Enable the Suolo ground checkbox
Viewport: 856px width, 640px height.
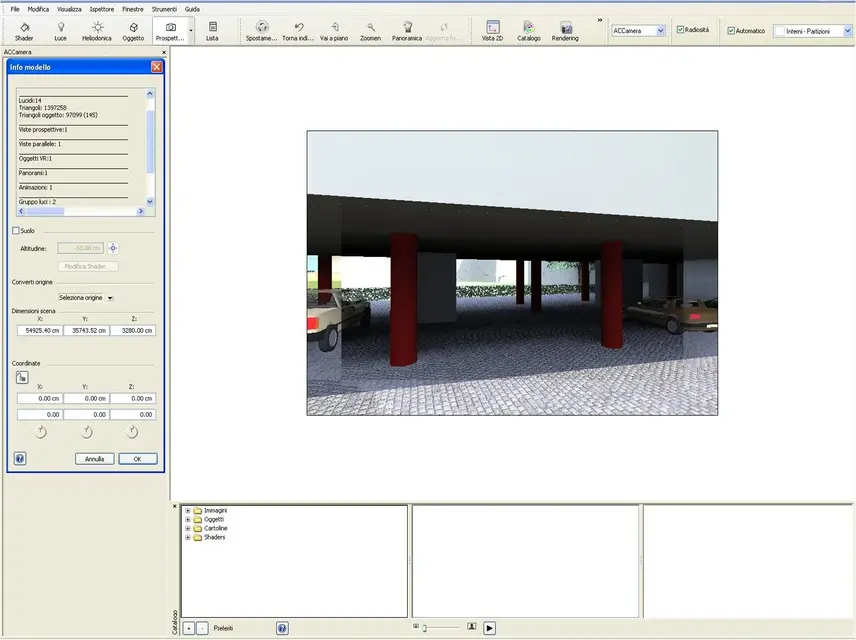pos(15,231)
